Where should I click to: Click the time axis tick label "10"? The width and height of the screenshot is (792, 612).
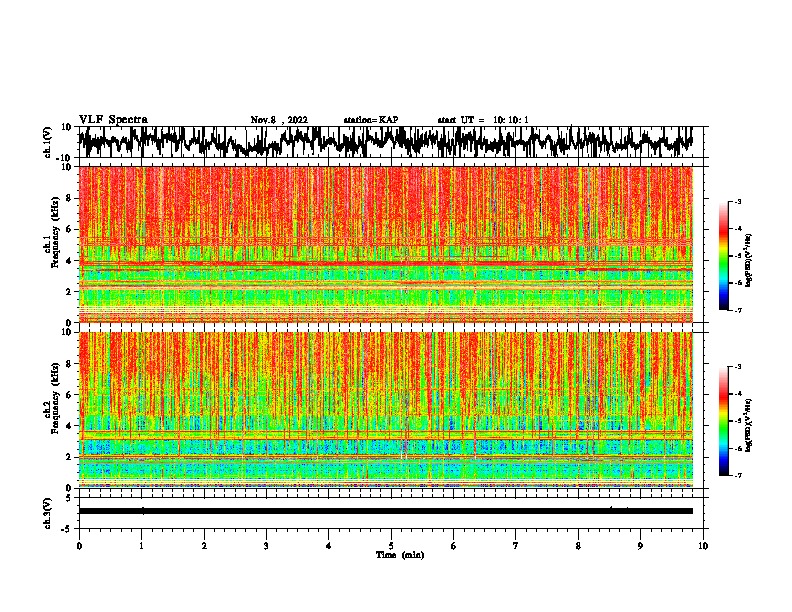[x=703, y=546]
